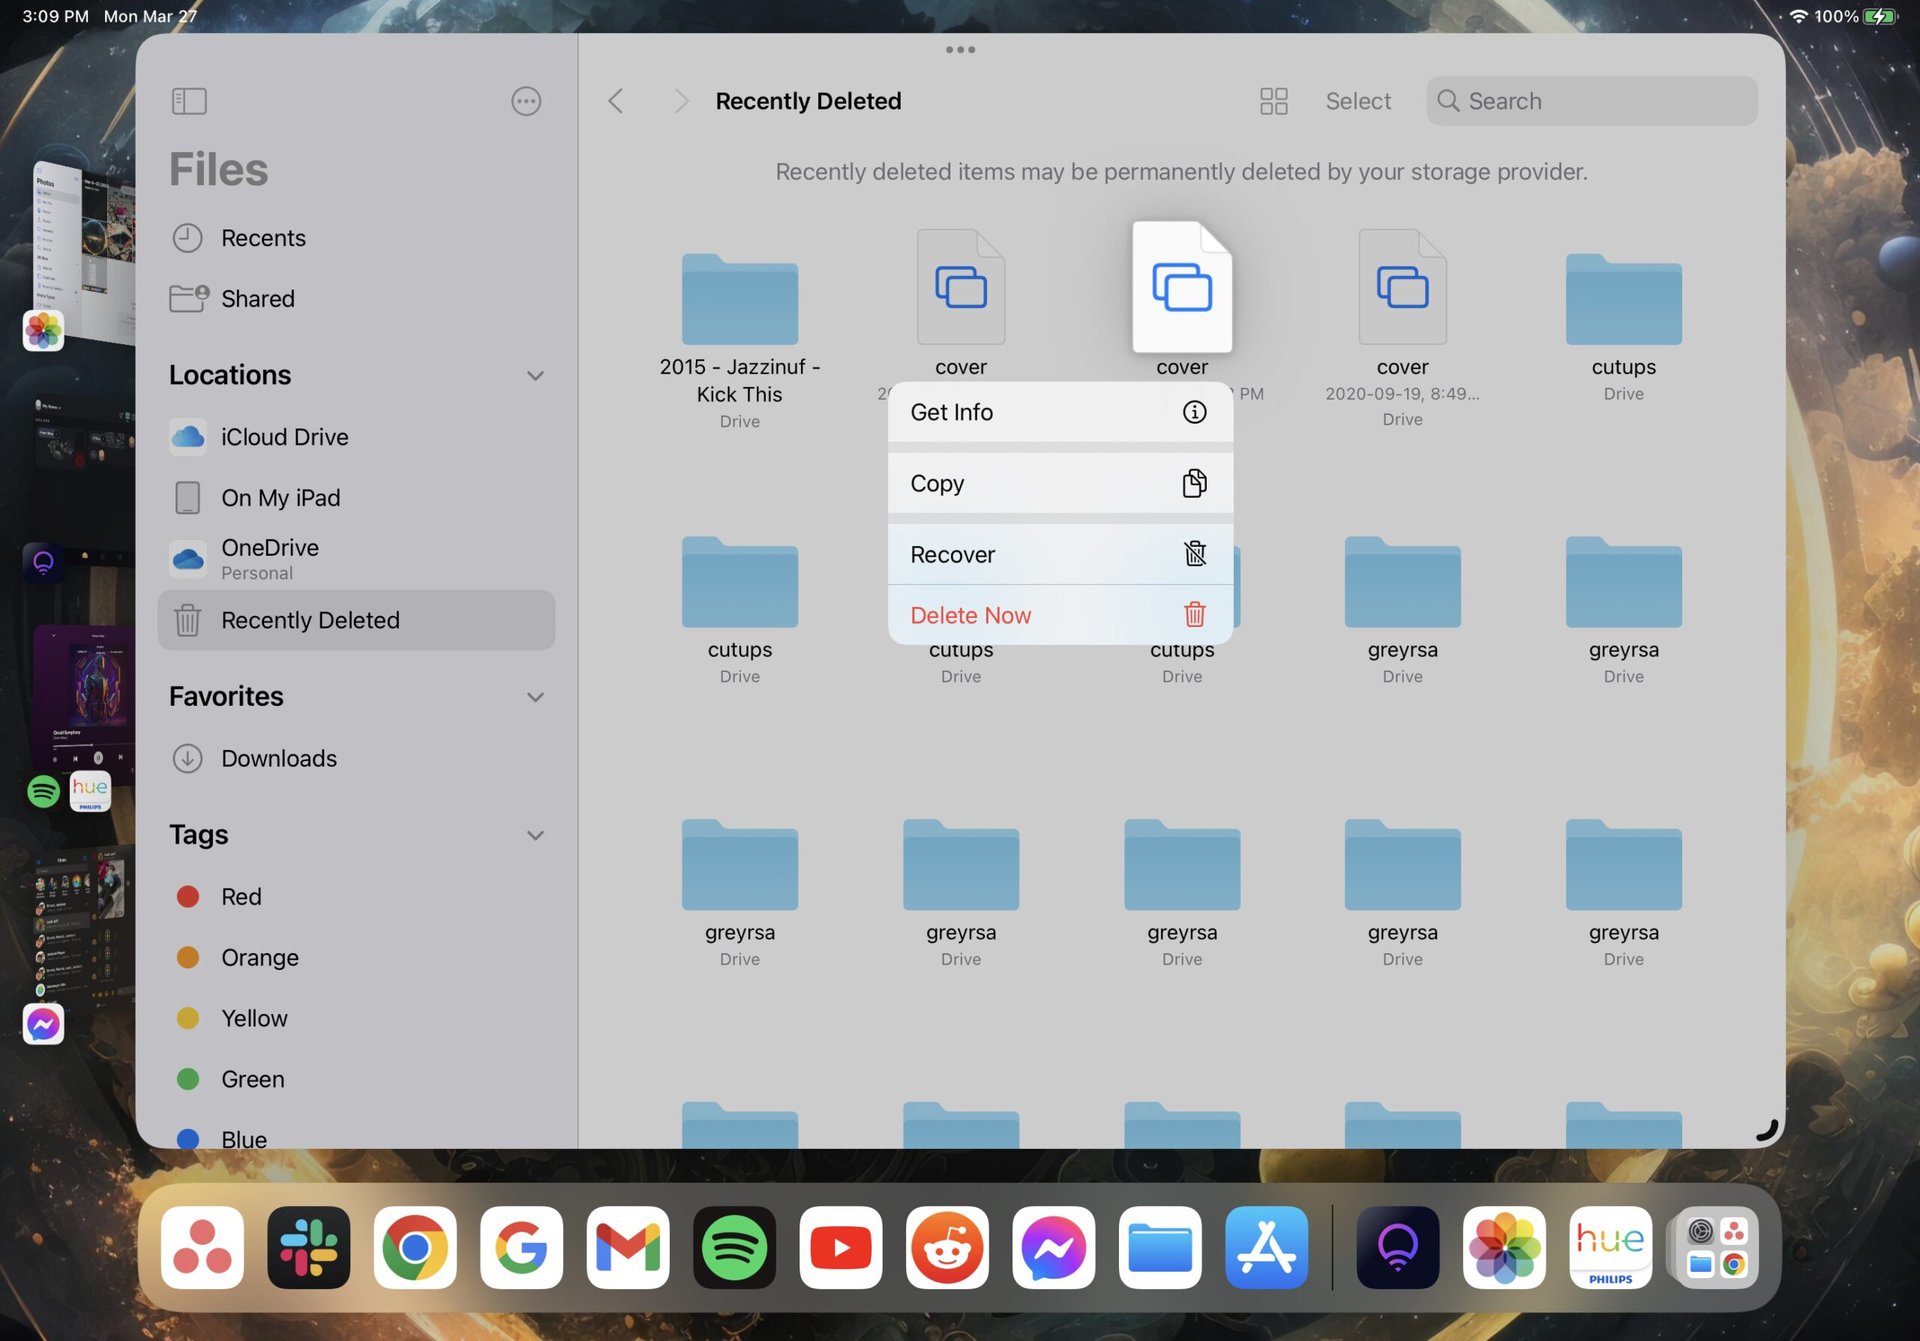Open Spotify from the dock

(734, 1247)
